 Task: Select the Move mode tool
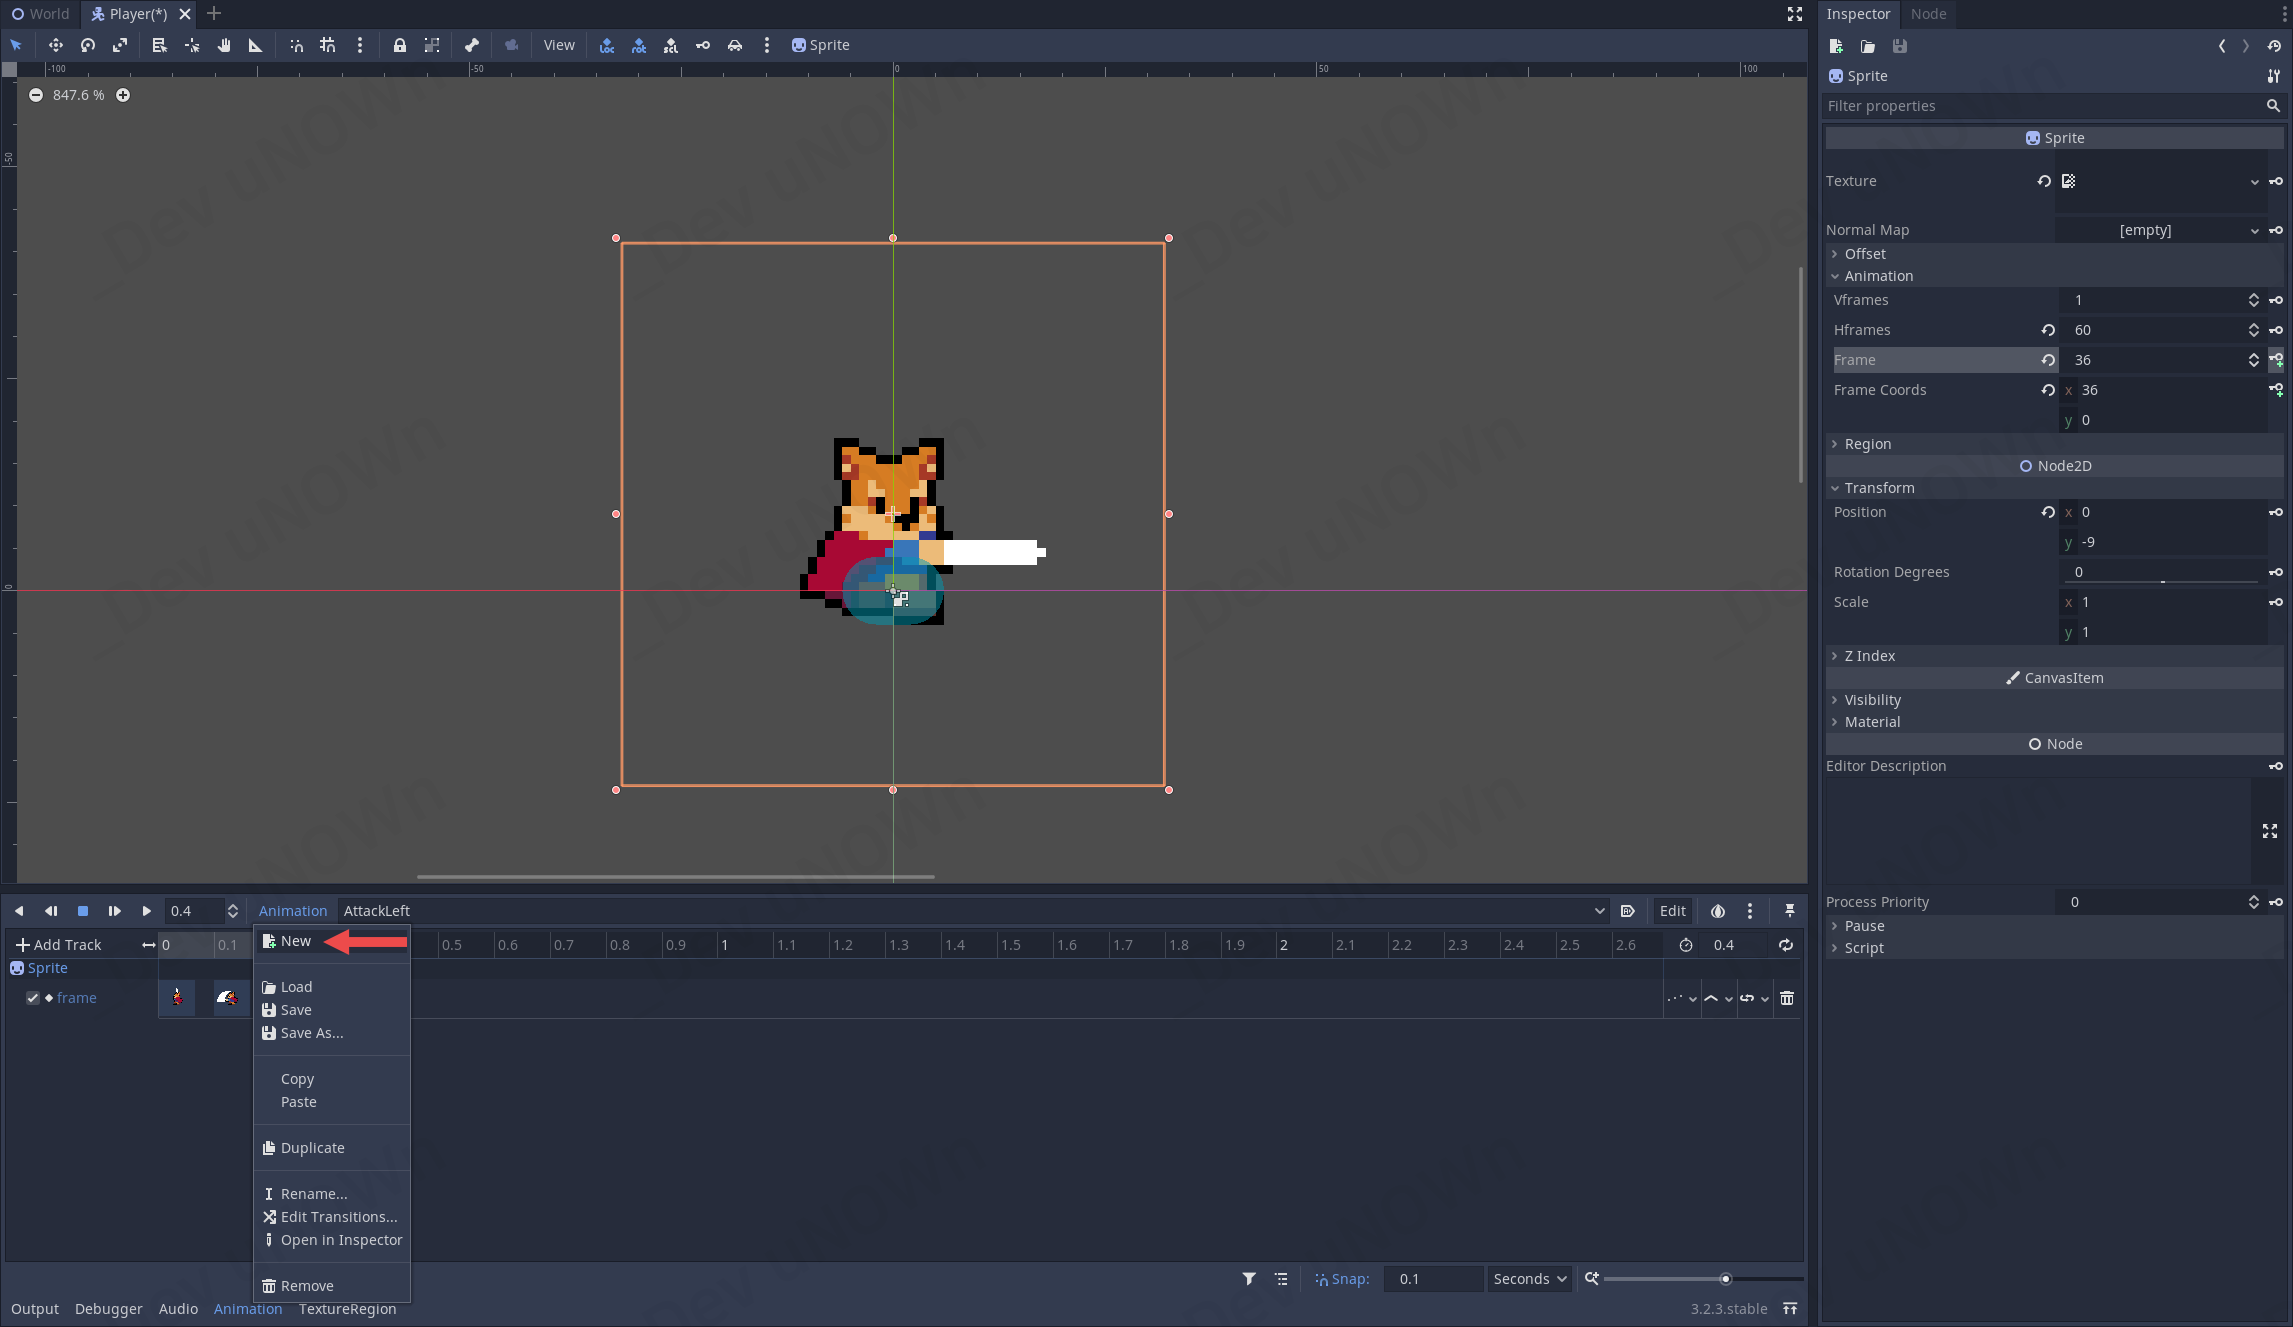click(55, 45)
